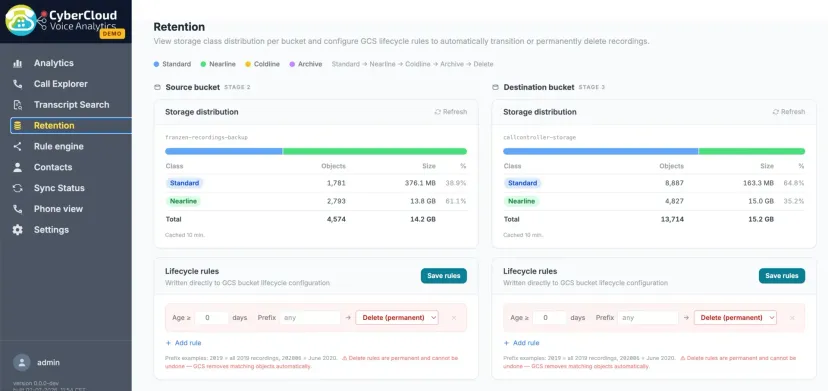Click the Destination bucket Age days field
828x391 pixels.
tap(550, 318)
